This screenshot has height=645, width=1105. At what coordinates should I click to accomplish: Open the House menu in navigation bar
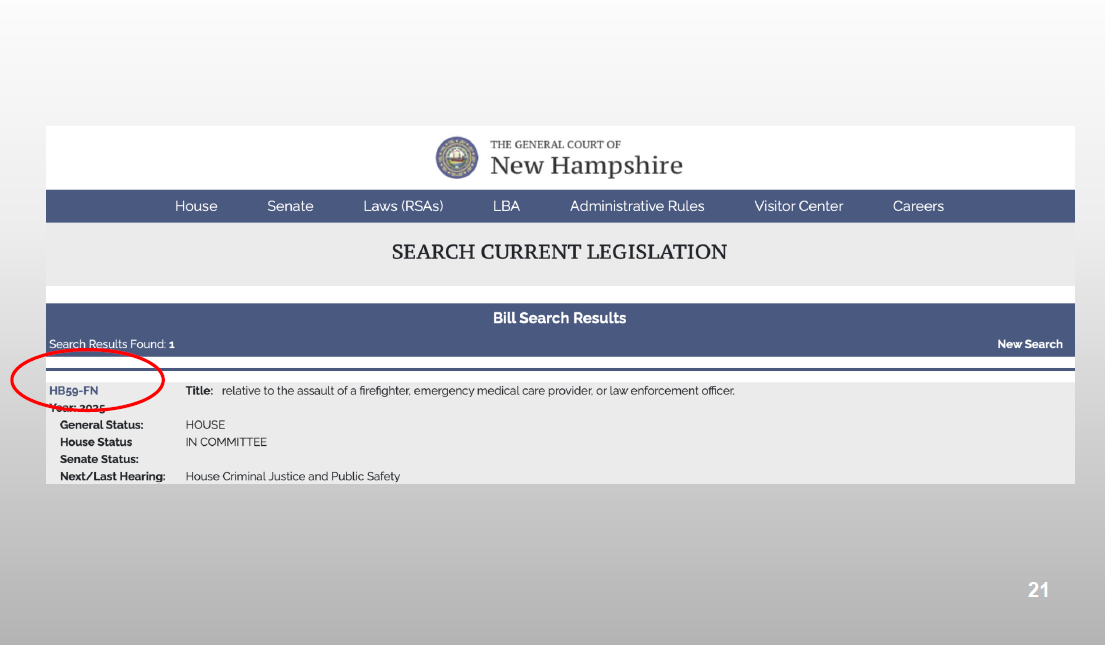tap(196, 206)
